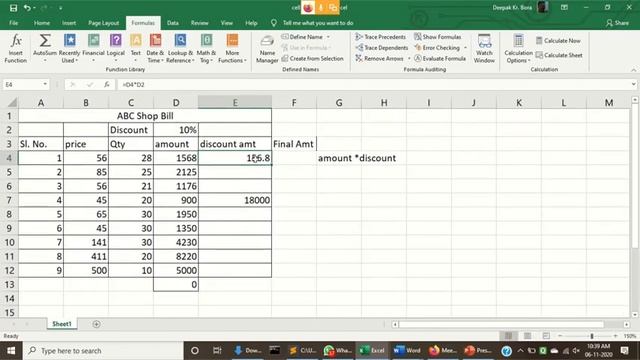Viewport: 640px width, 360px height.
Task: Open Word from the taskbar
Action: [x=407, y=351]
